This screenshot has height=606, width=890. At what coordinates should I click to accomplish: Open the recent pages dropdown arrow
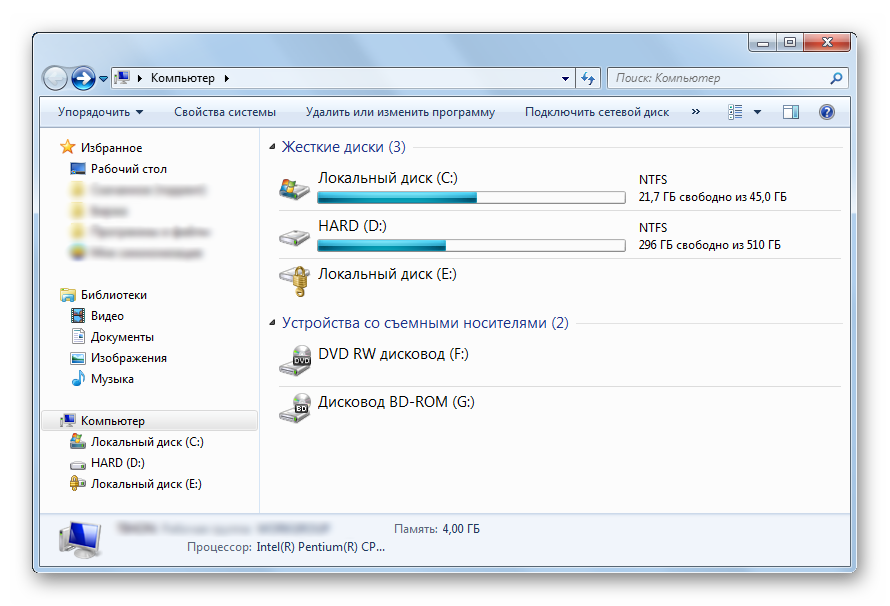pyautogui.click(x=103, y=79)
